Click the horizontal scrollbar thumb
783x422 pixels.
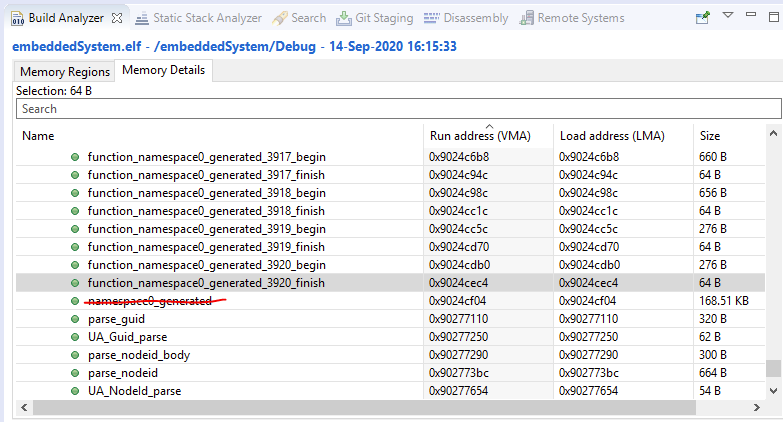tap(365, 408)
